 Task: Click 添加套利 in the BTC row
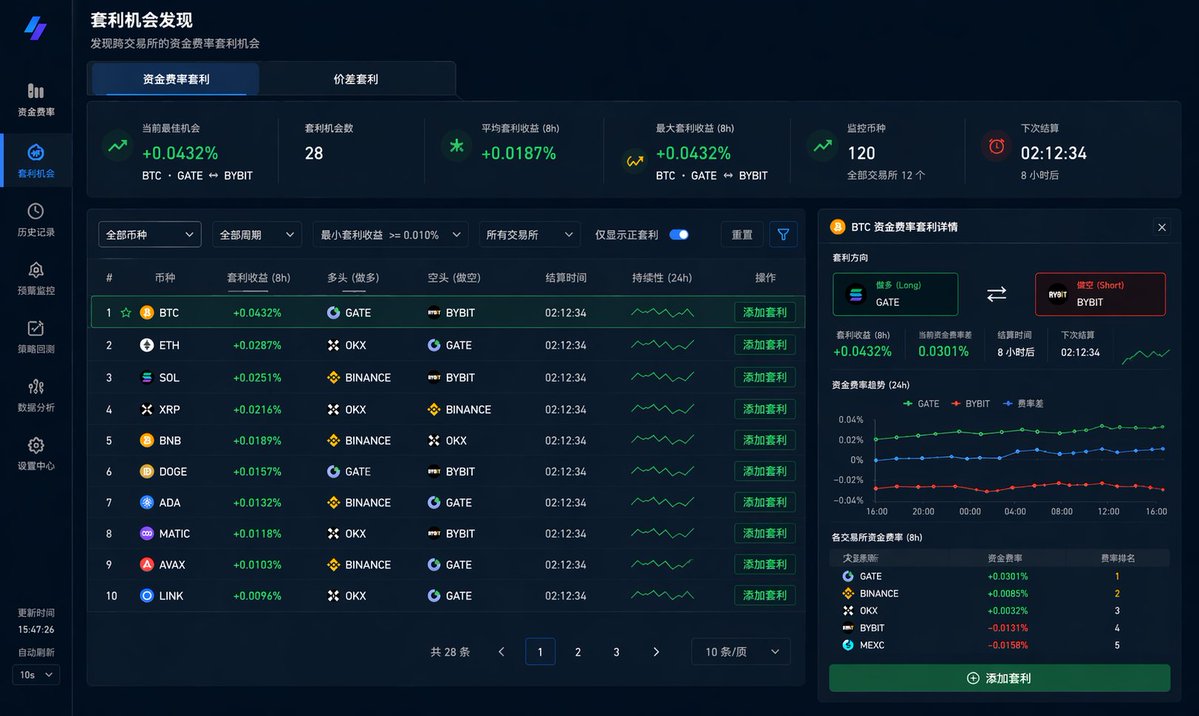765,312
